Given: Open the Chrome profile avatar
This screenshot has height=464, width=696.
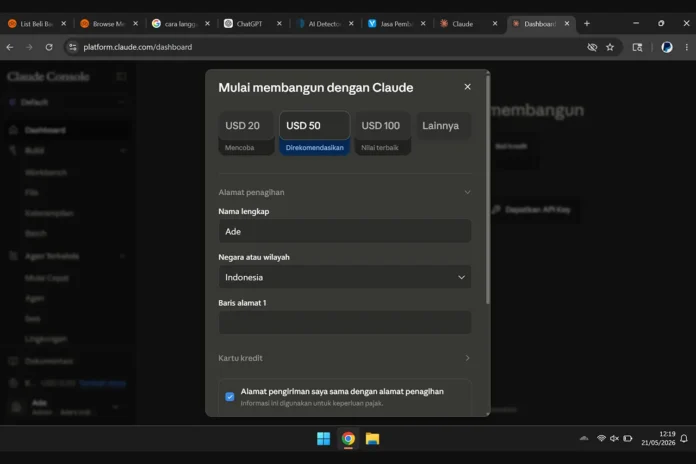Looking at the screenshot, I should [667, 47].
